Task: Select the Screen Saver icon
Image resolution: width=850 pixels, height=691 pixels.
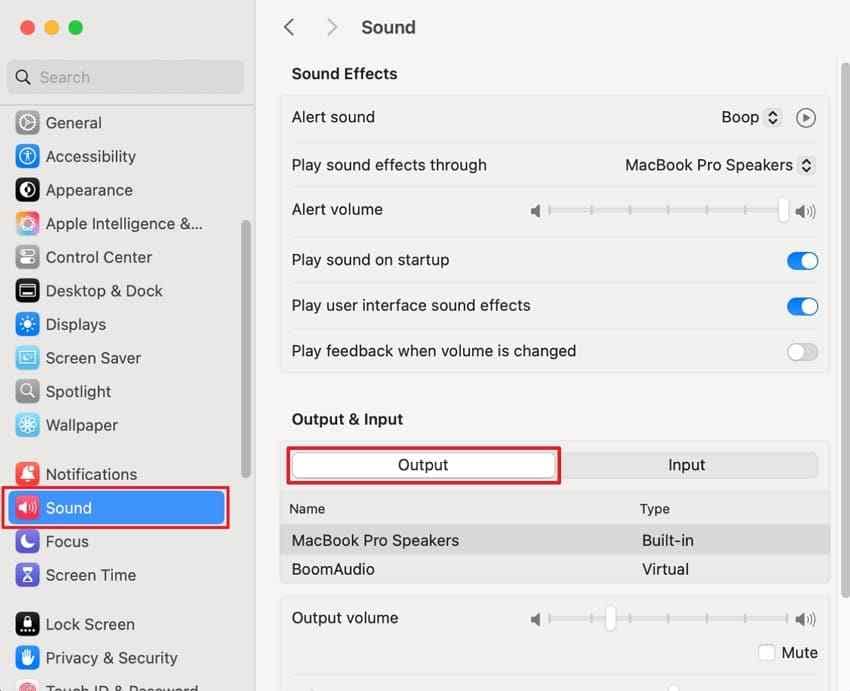Action: pyautogui.click(x=27, y=358)
